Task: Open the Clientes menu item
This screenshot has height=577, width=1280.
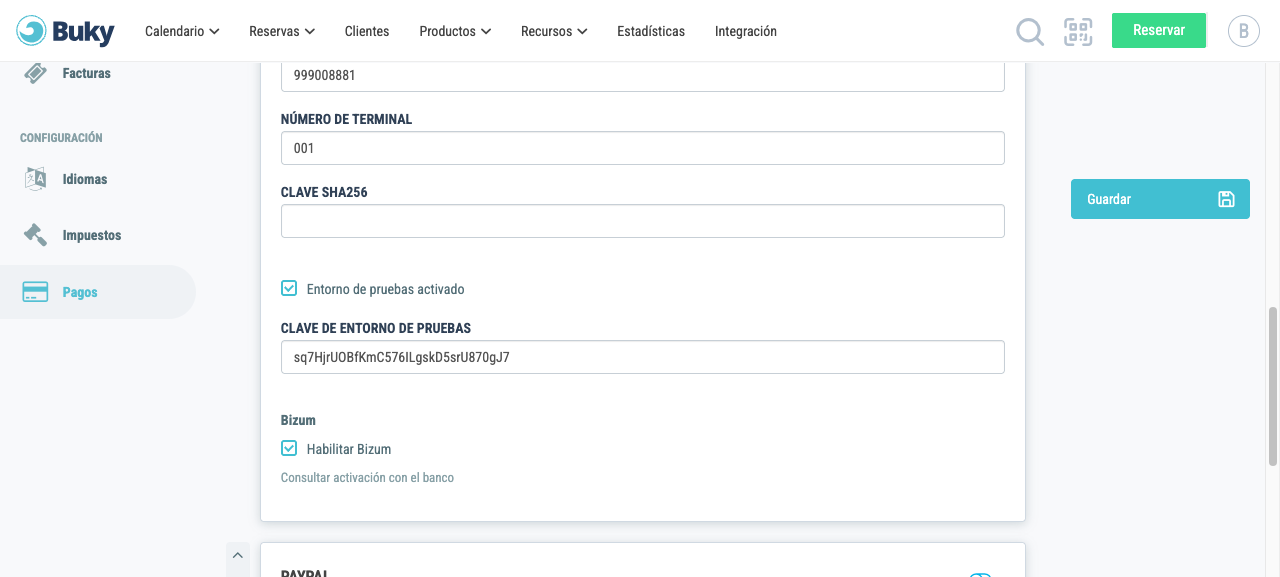Action: (x=367, y=31)
